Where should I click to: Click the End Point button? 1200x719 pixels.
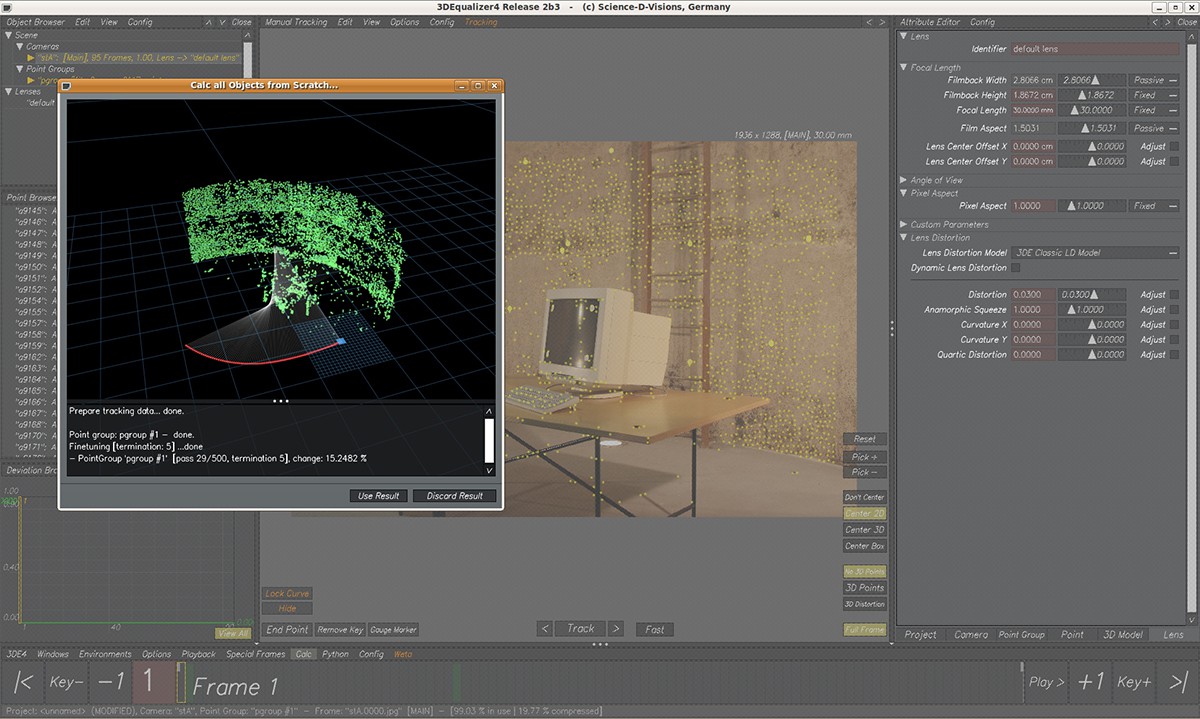(287, 630)
